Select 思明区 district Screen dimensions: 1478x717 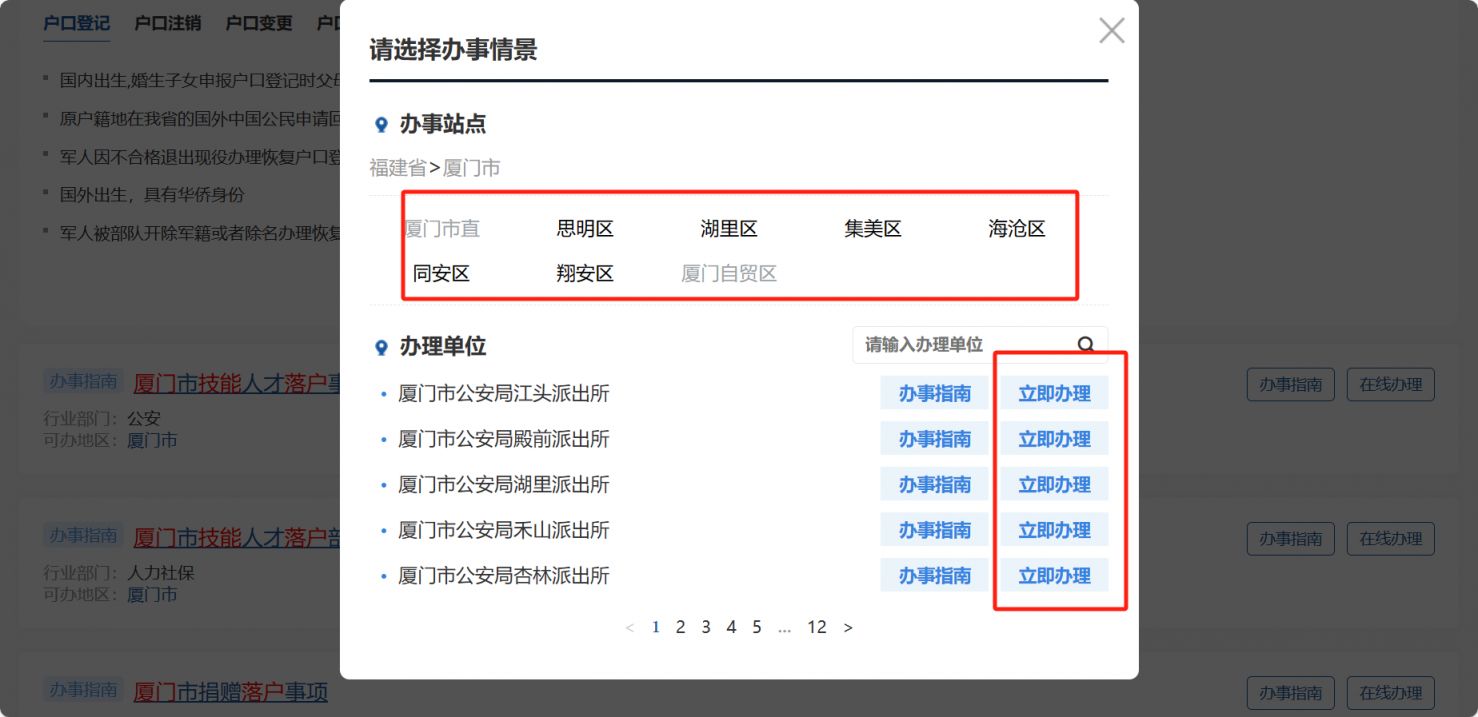coord(585,229)
